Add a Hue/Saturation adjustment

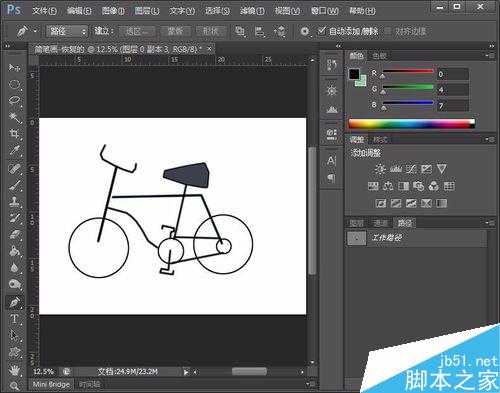coord(373,186)
